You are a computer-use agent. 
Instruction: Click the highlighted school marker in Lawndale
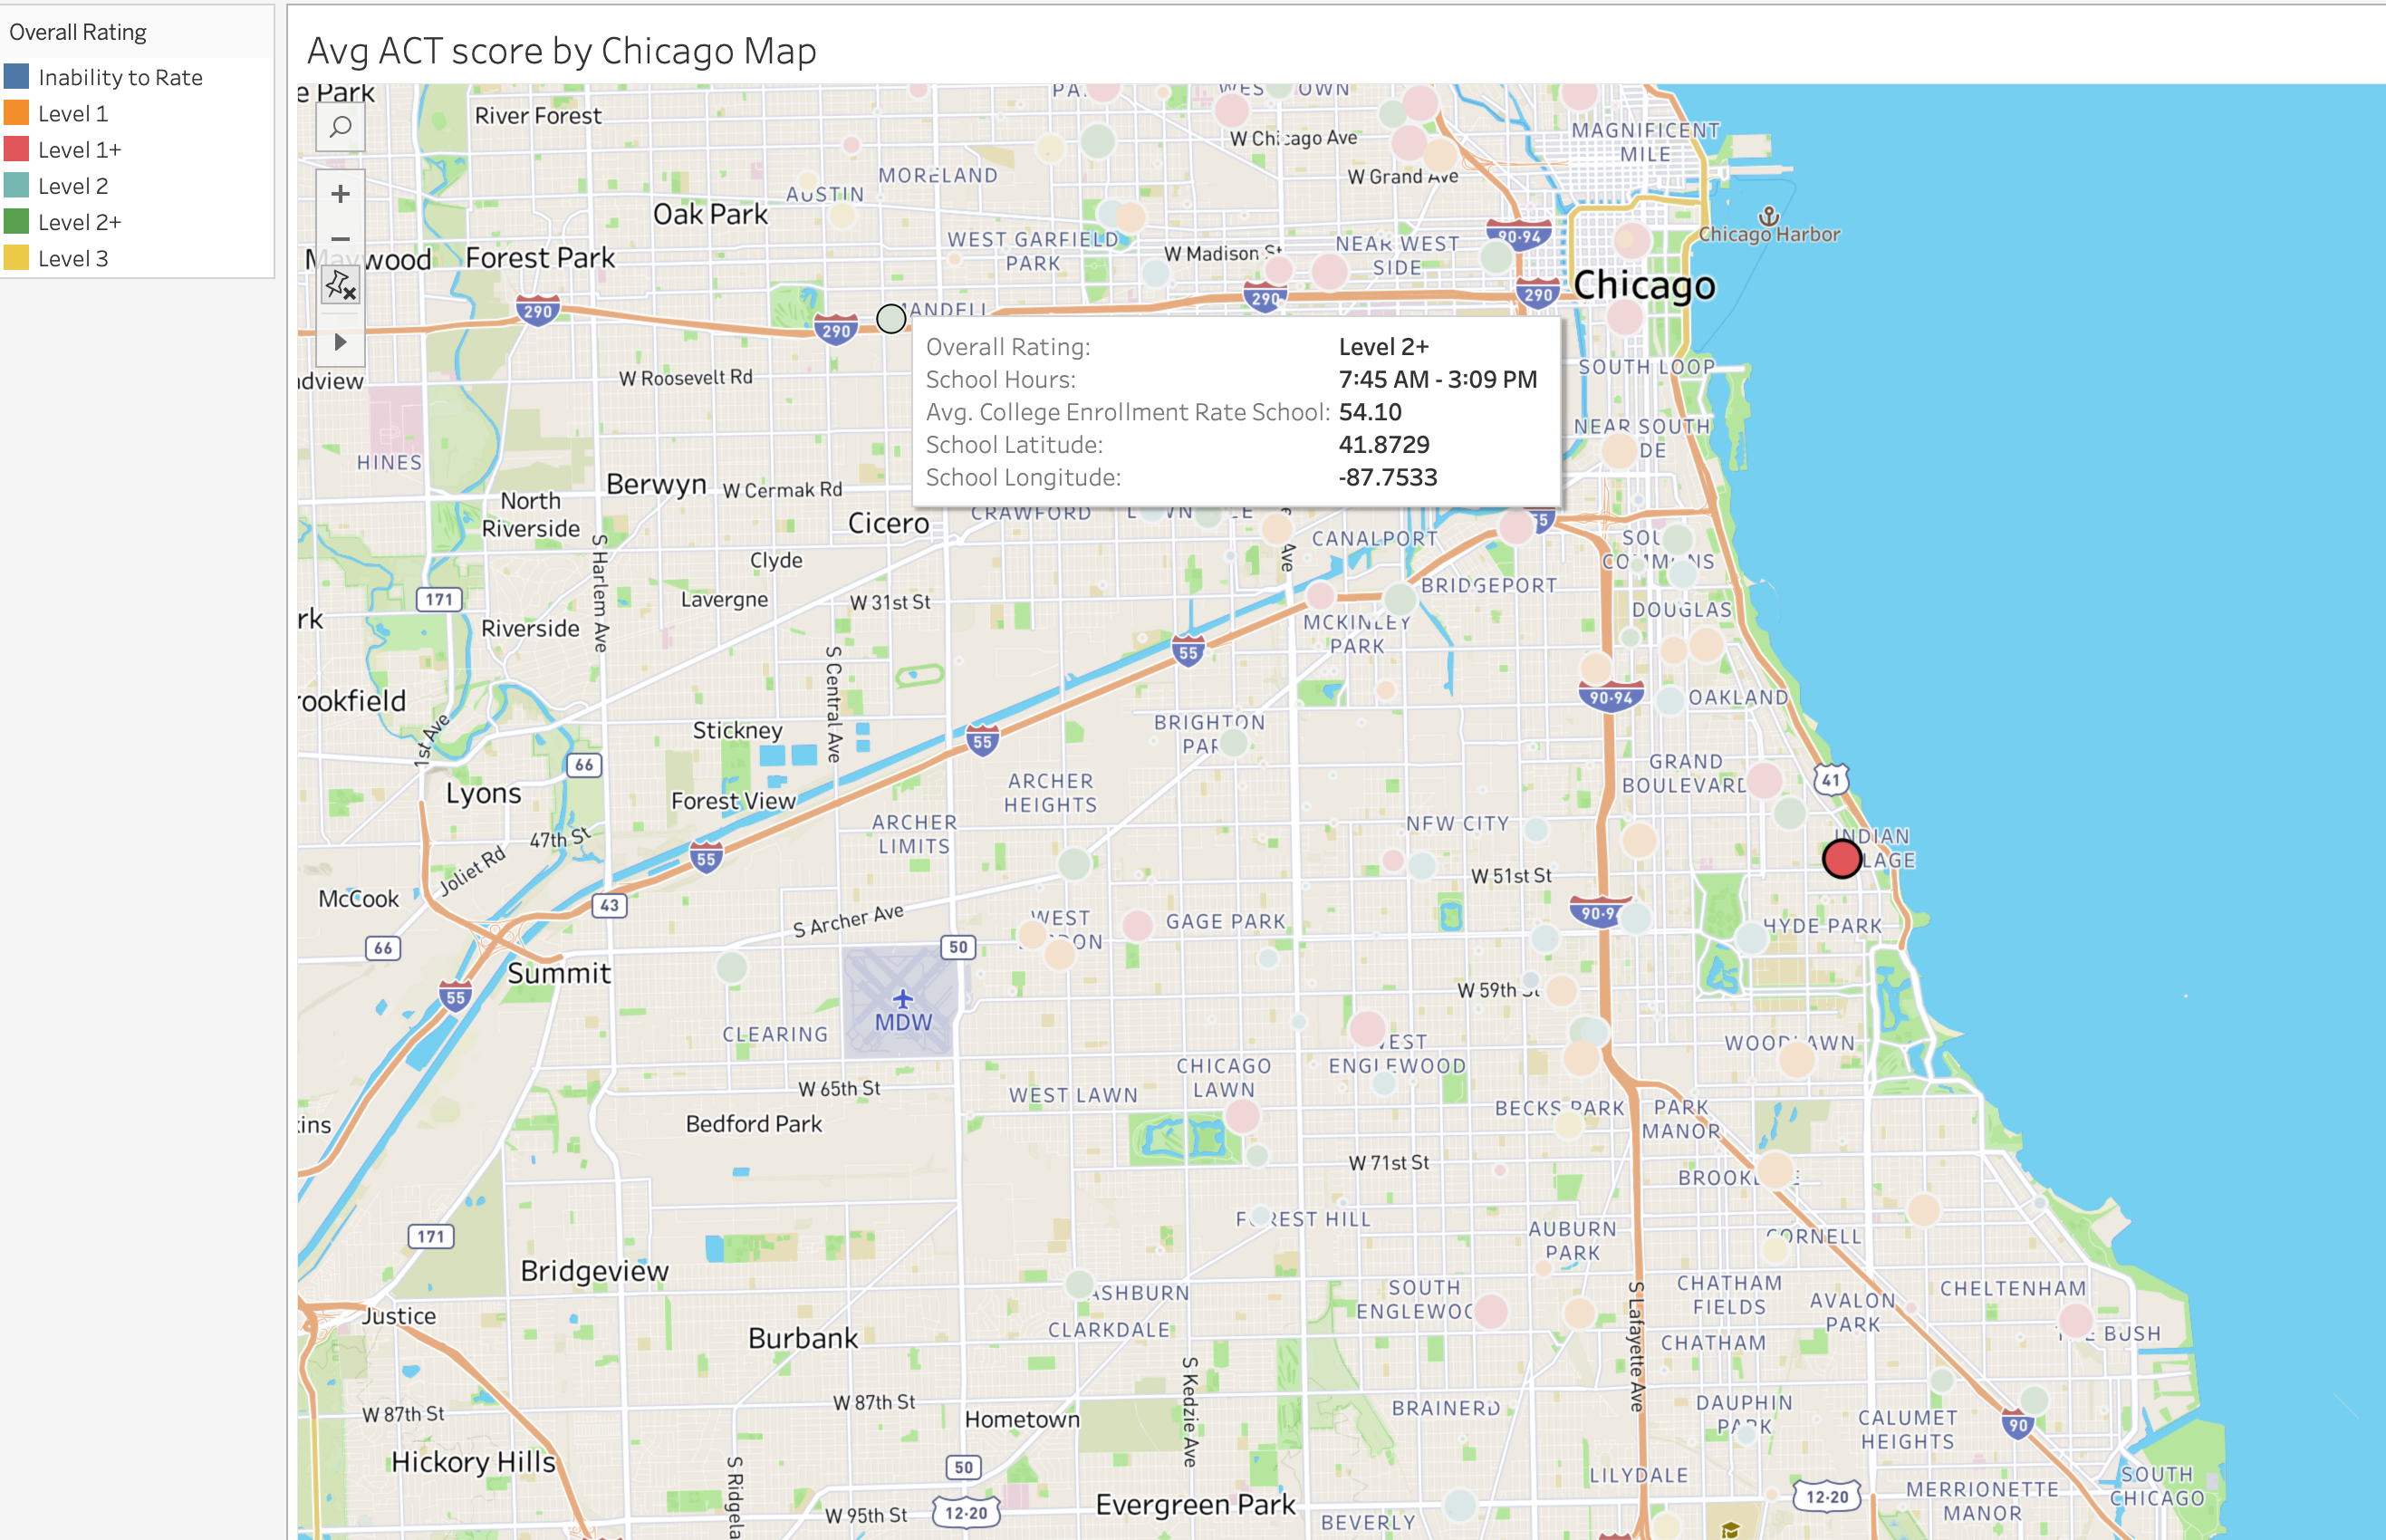[890, 317]
